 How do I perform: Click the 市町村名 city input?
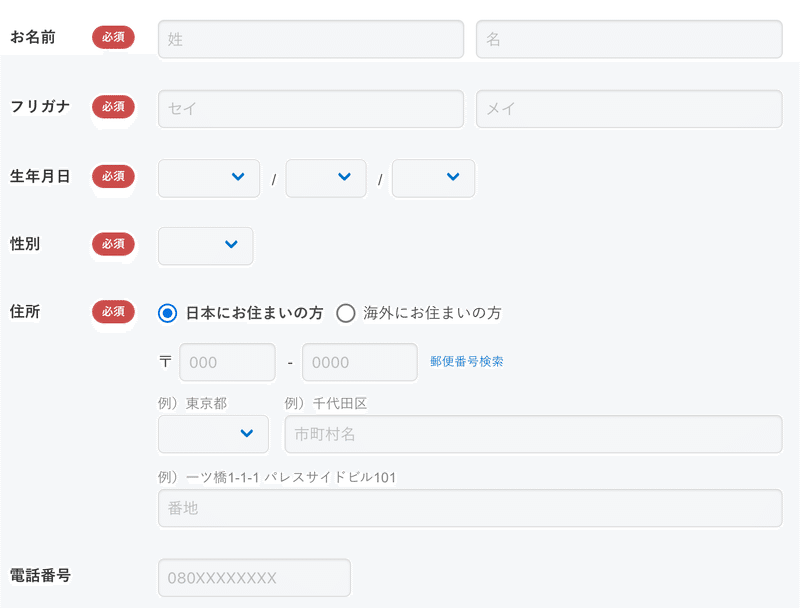click(x=533, y=434)
